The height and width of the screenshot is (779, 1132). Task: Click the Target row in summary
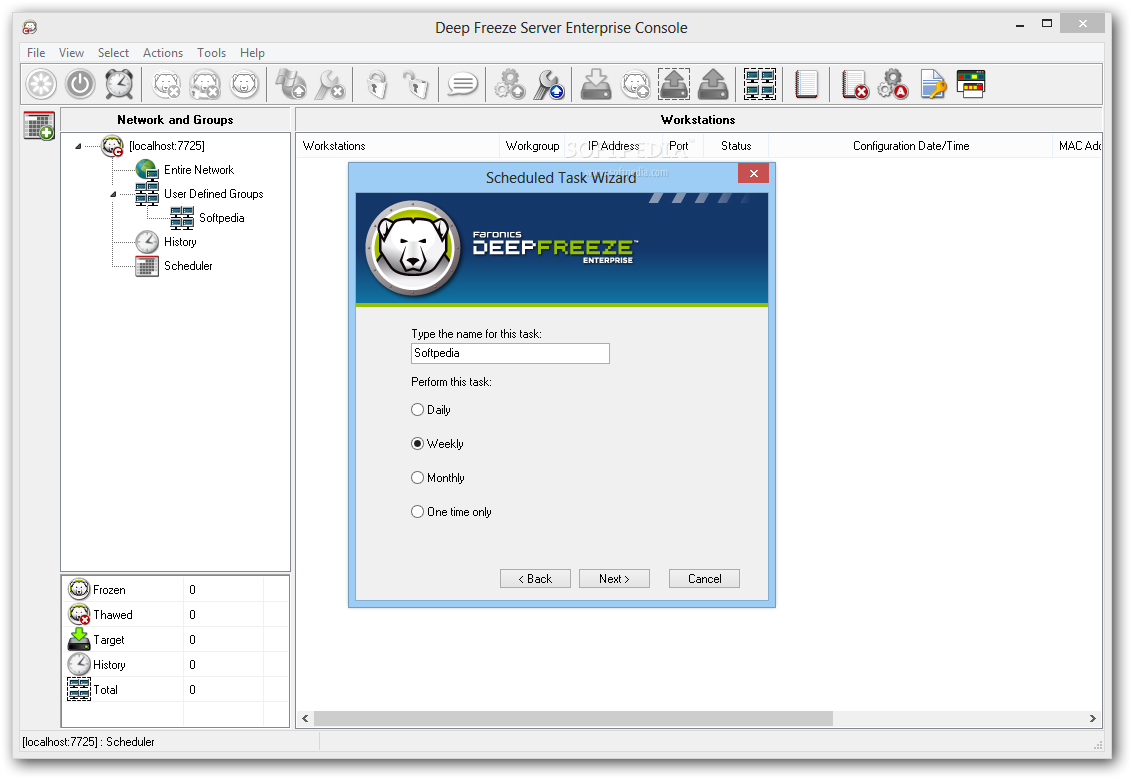[x=175, y=640]
